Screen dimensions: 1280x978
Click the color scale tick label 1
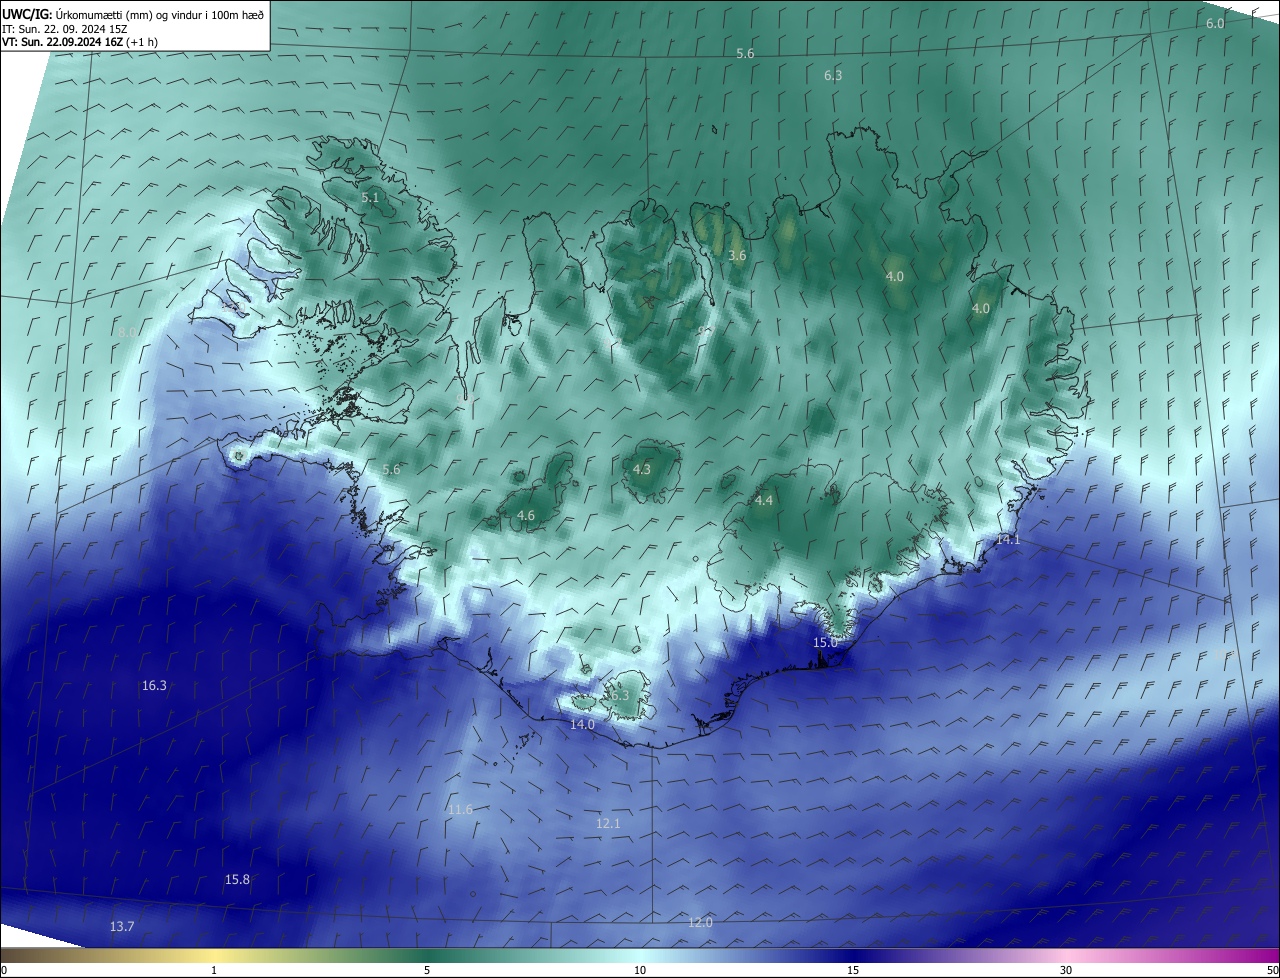pyautogui.click(x=214, y=971)
